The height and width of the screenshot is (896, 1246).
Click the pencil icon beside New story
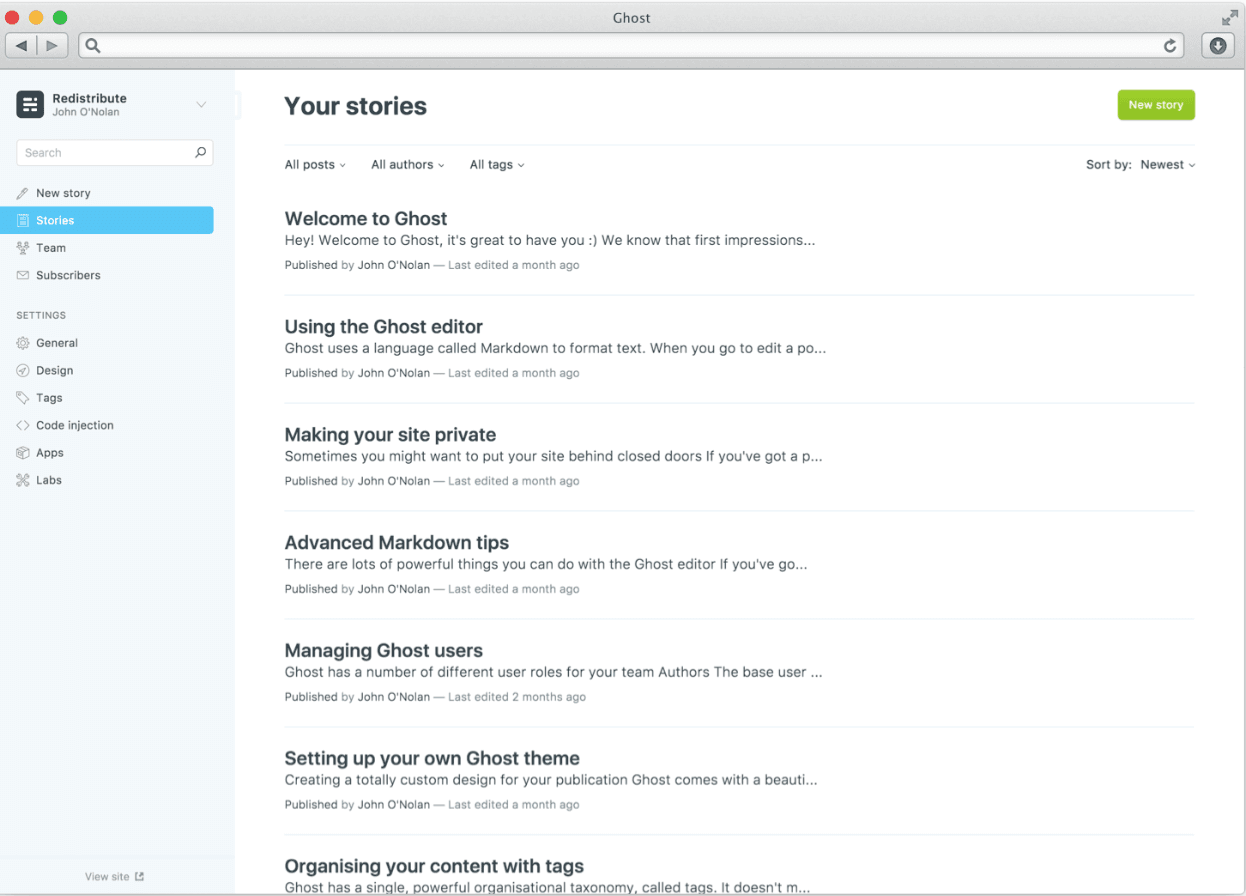23,193
